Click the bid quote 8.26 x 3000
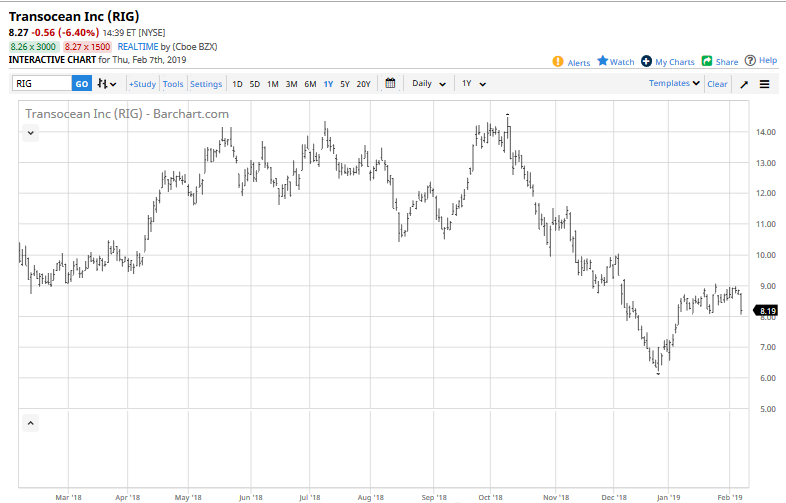 (34, 47)
